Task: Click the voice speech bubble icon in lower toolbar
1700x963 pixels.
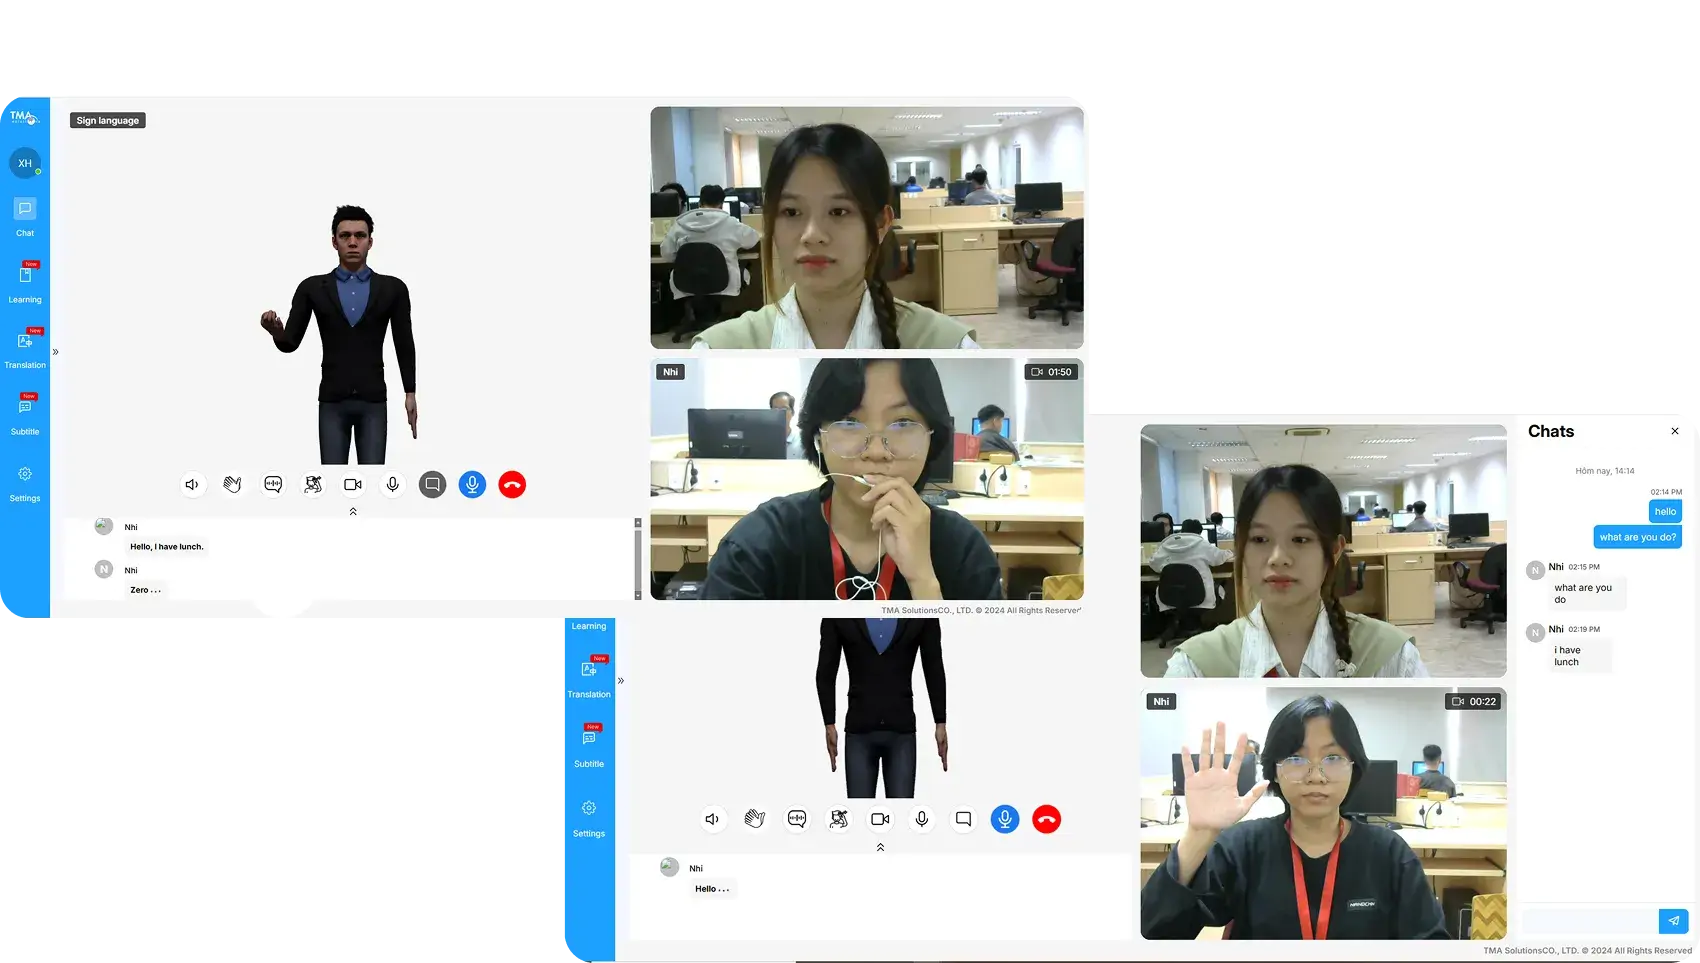Action: (797, 819)
